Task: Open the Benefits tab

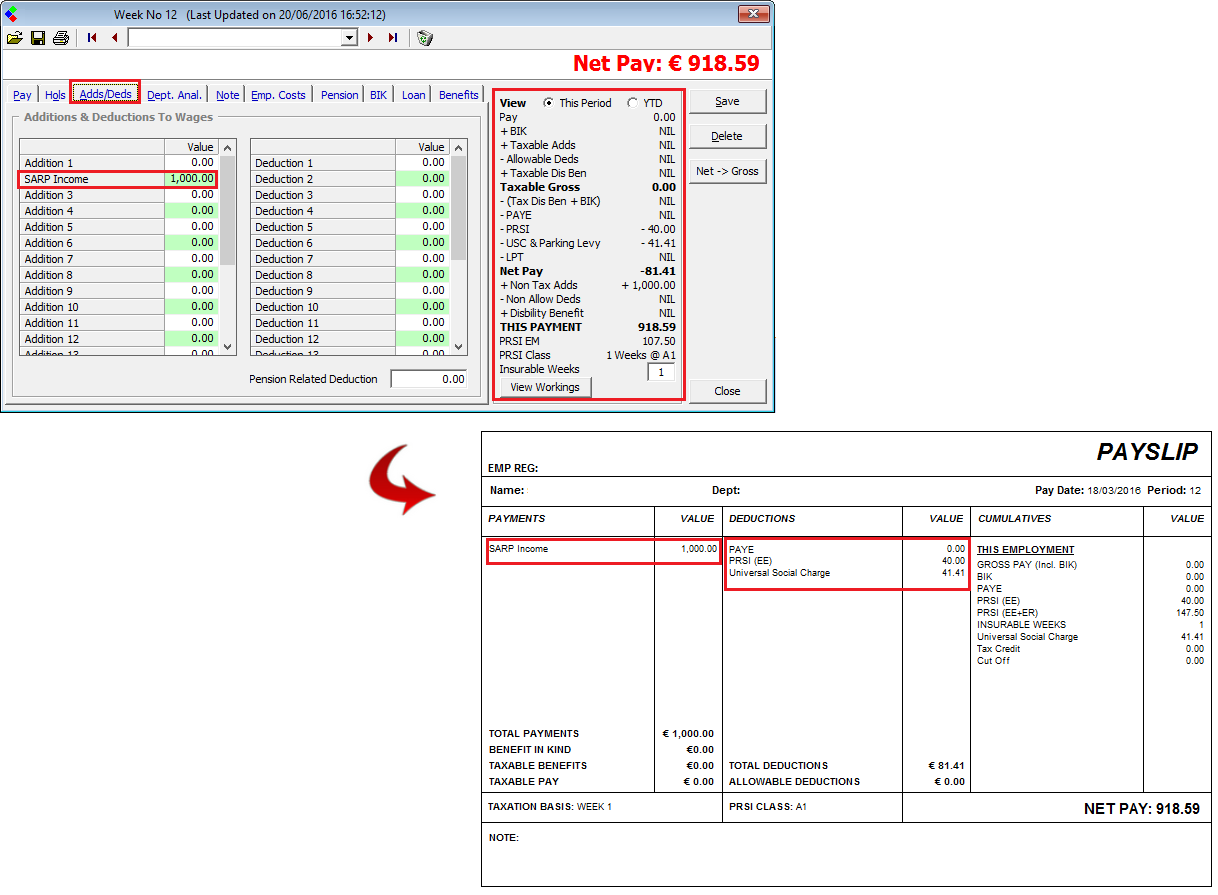Action: tap(458, 95)
